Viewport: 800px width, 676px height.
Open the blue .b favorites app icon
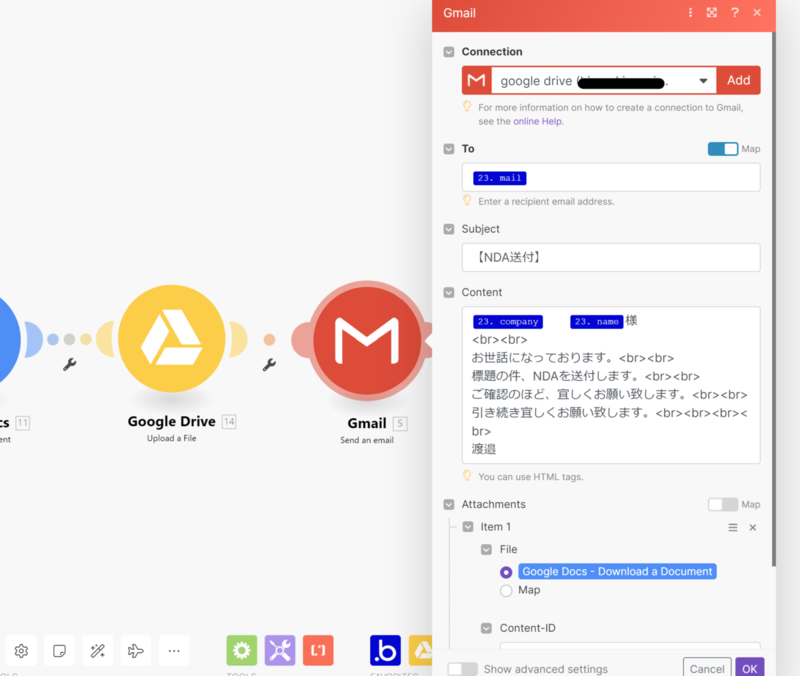(x=385, y=650)
